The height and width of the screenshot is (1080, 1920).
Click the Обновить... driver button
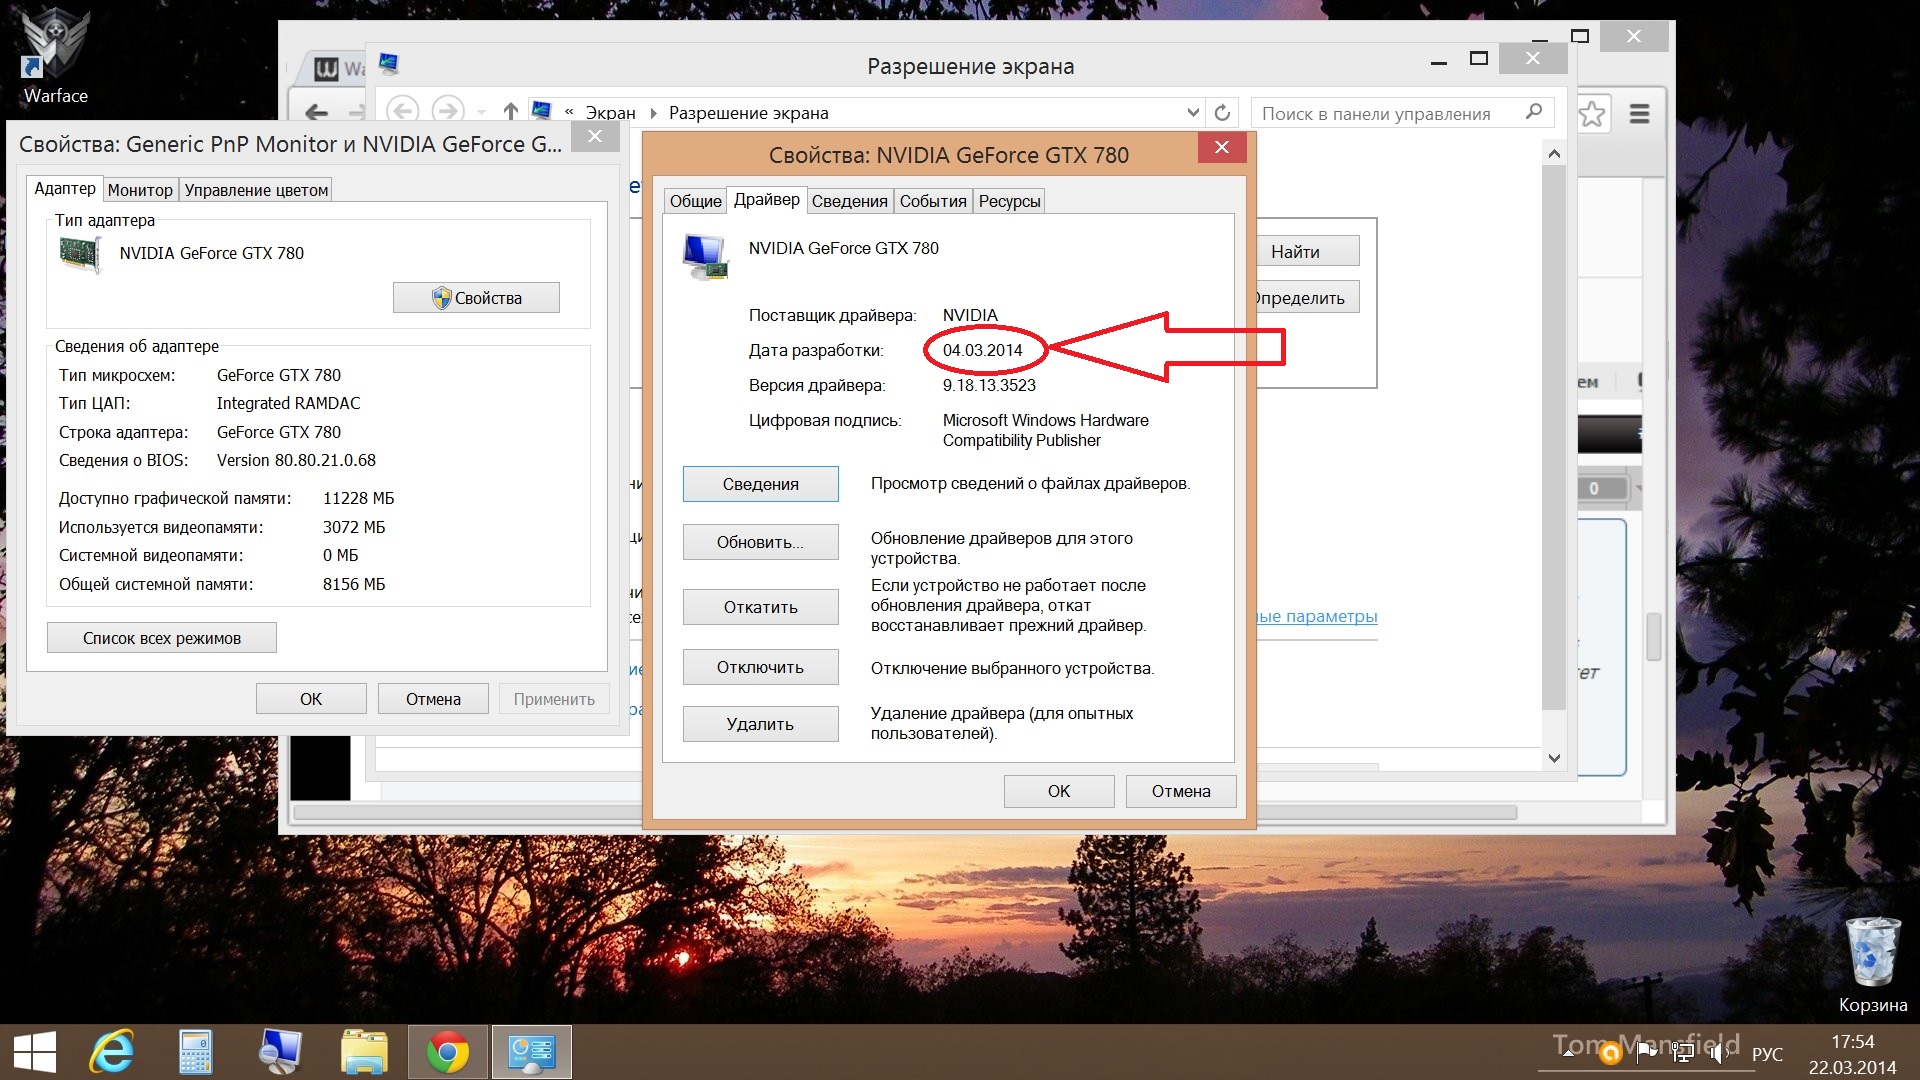coord(761,542)
